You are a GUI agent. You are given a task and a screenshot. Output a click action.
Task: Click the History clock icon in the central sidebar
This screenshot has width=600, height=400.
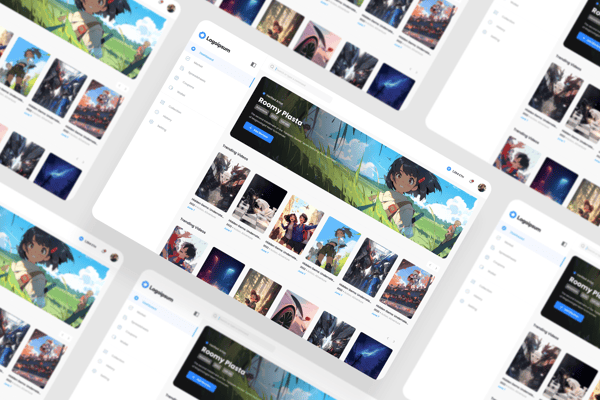click(x=157, y=112)
